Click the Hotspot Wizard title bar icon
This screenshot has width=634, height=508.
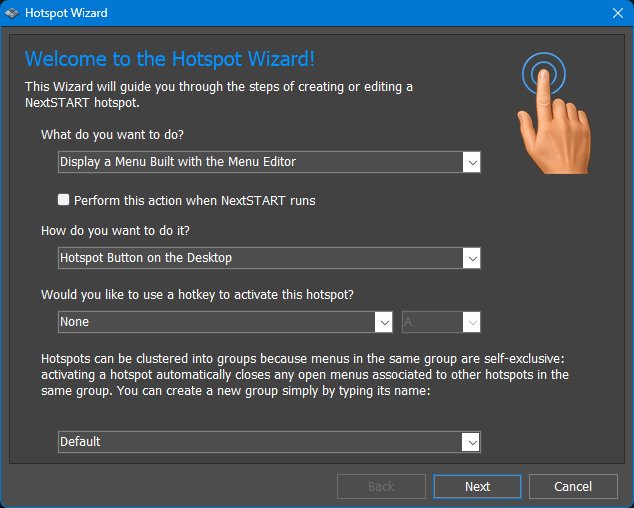(12, 13)
